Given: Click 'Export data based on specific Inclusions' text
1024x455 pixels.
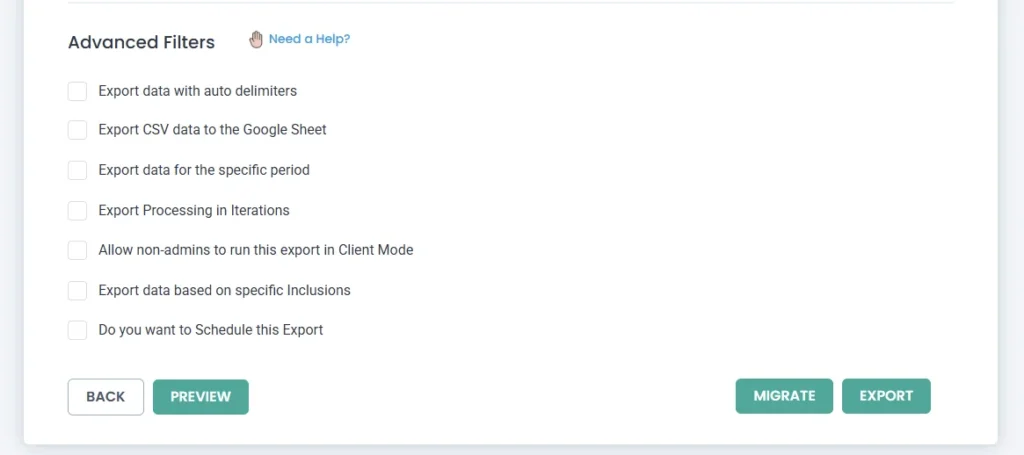Looking at the screenshot, I should (224, 291).
